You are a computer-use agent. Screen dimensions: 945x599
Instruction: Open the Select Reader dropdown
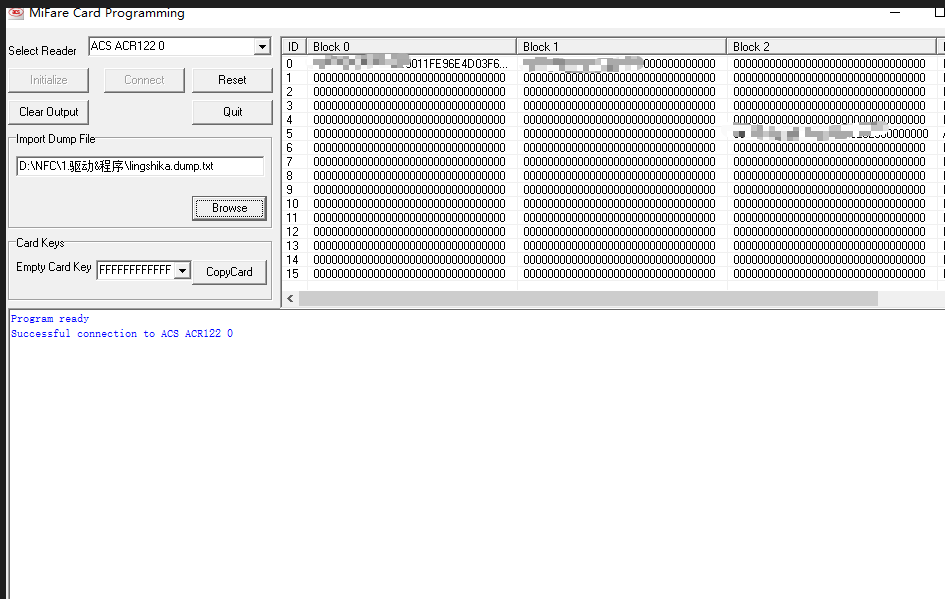262,47
